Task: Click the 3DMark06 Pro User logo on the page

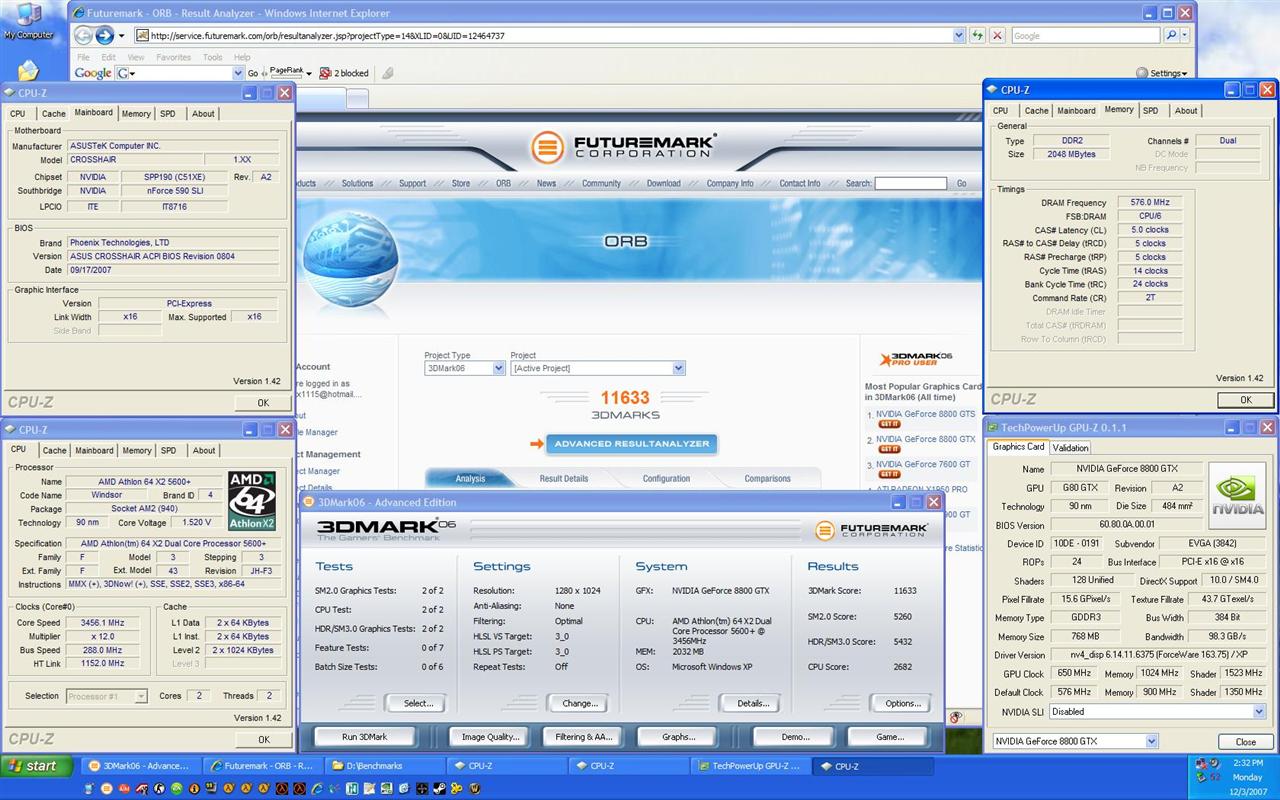Action: (x=916, y=359)
